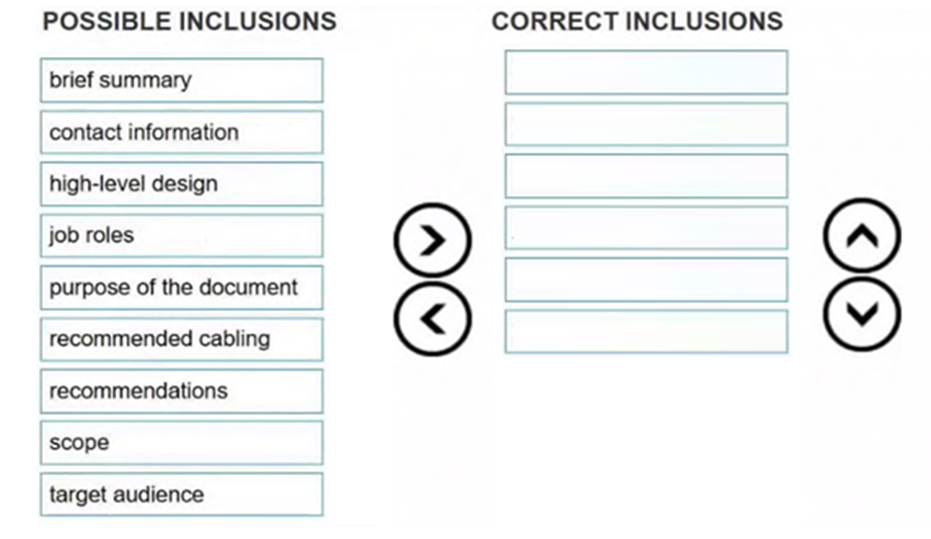Click the move left arrow button

431,319
